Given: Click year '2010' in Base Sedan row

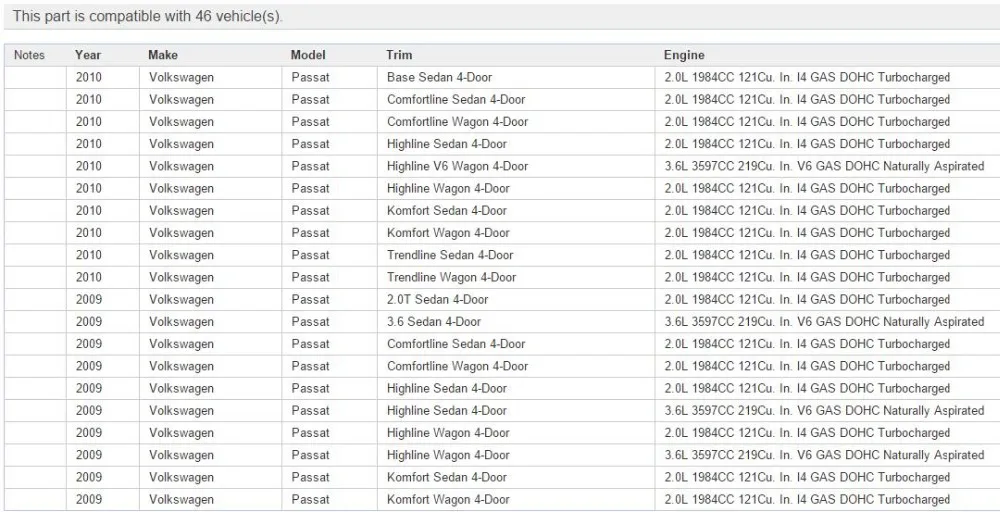Looking at the screenshot, I should point(89,78).
